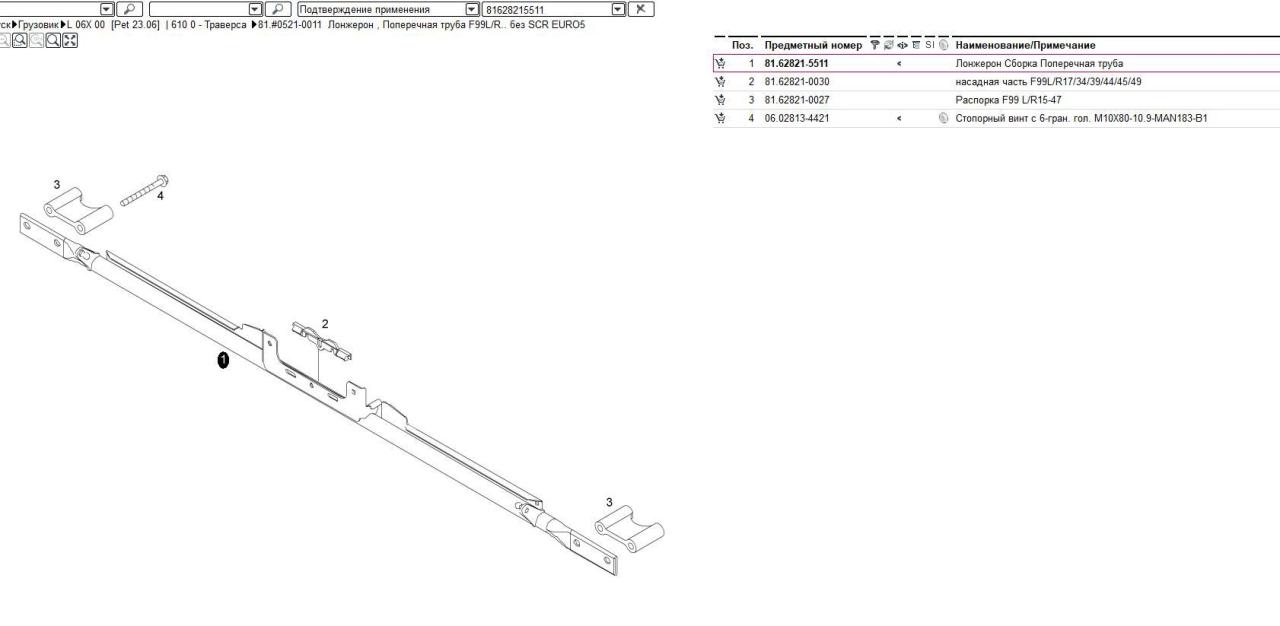Click the leftmost magnifier search button
Screen dimensions: 1280x626
pyautogui.click(x=130, y=9)
